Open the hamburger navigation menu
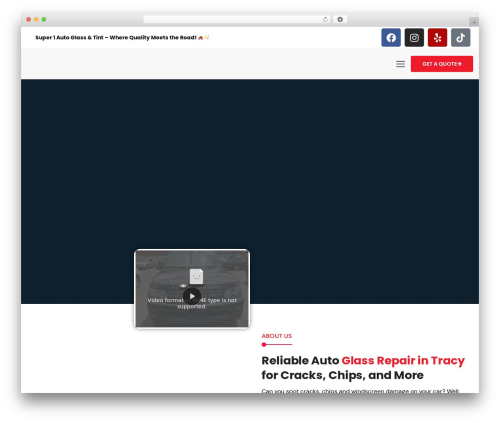Image resolution: width=500 pixels, height=423 pixels. tap(400, 64)
